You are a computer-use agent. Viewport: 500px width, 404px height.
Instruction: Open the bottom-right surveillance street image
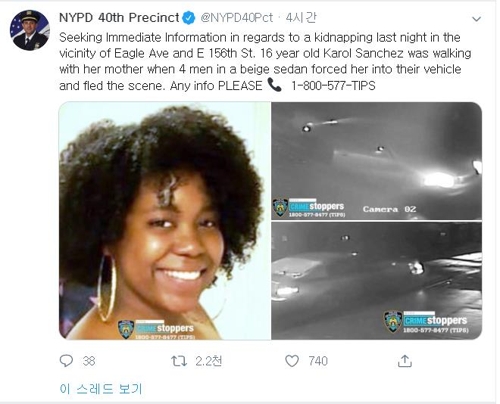click(x=377, y=281)
